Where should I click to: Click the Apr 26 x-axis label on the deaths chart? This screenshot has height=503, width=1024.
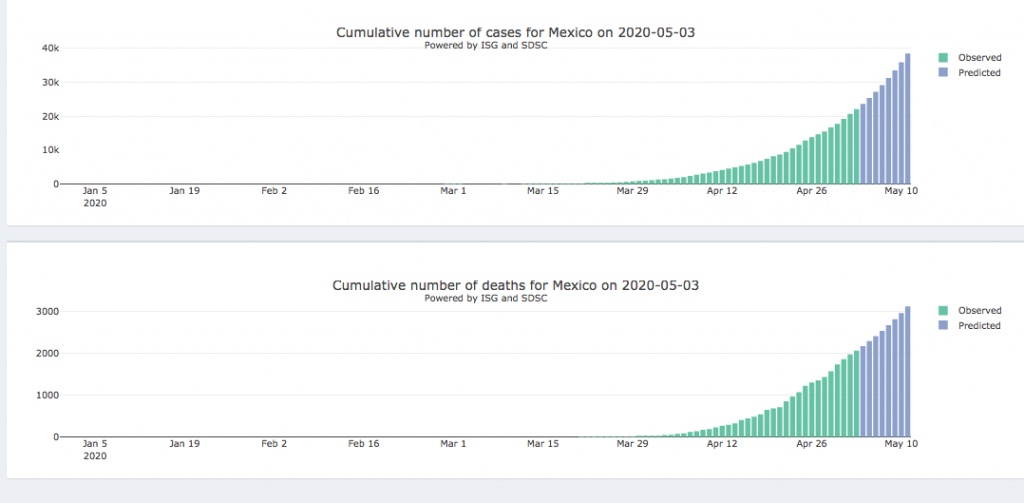[x=810, y=443]
